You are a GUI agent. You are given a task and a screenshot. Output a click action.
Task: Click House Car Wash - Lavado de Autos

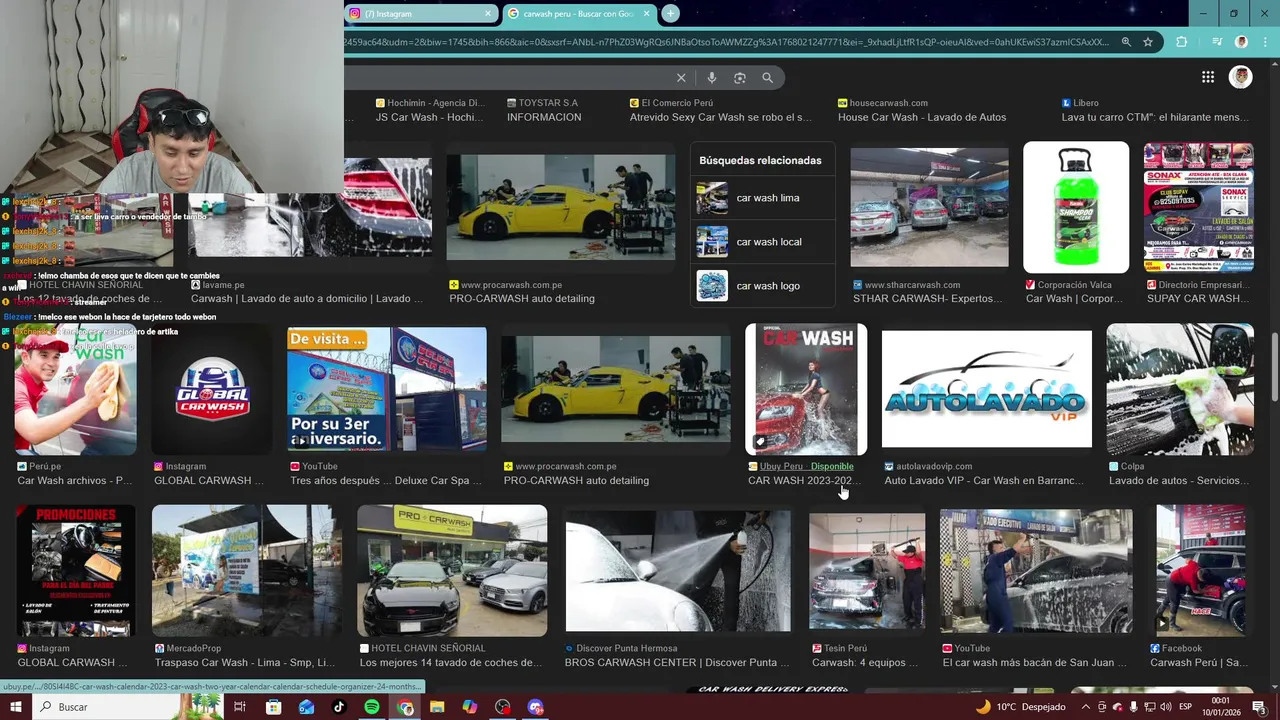pyautogui.click(x=922, y=117)
